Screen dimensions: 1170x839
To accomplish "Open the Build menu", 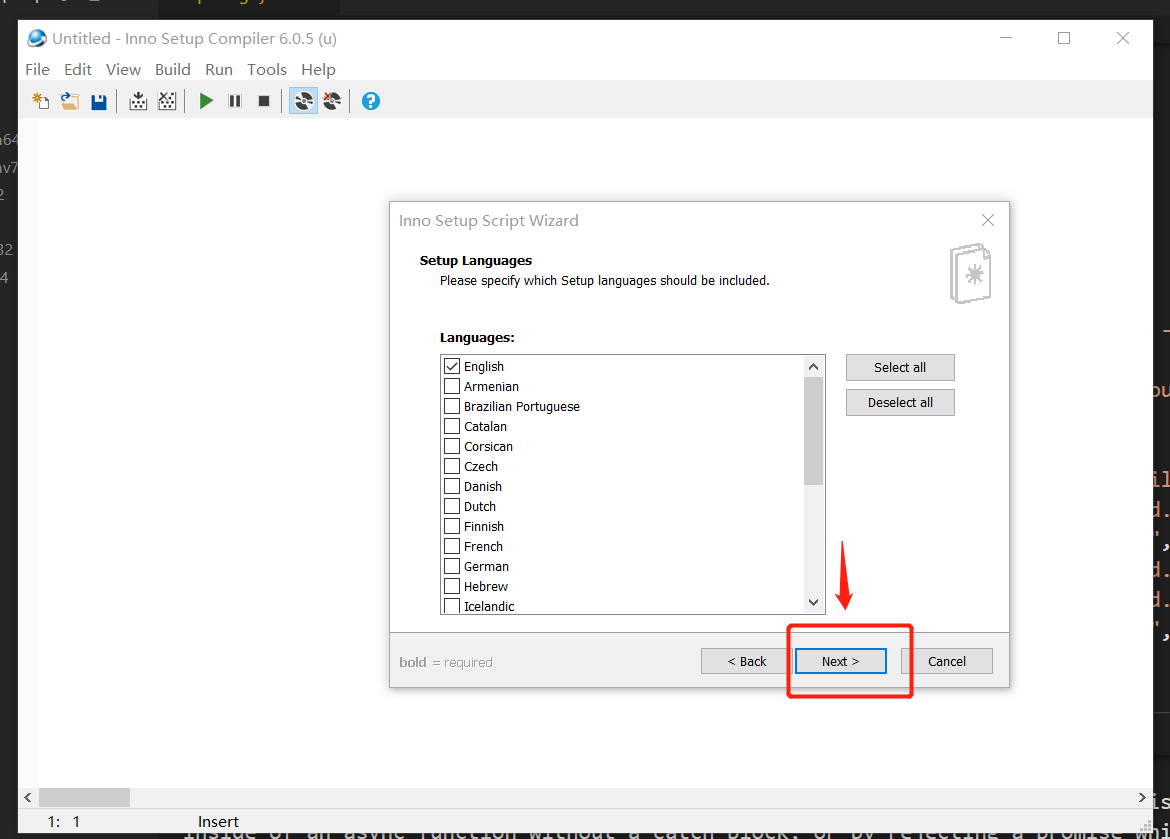I will [172, 69].
